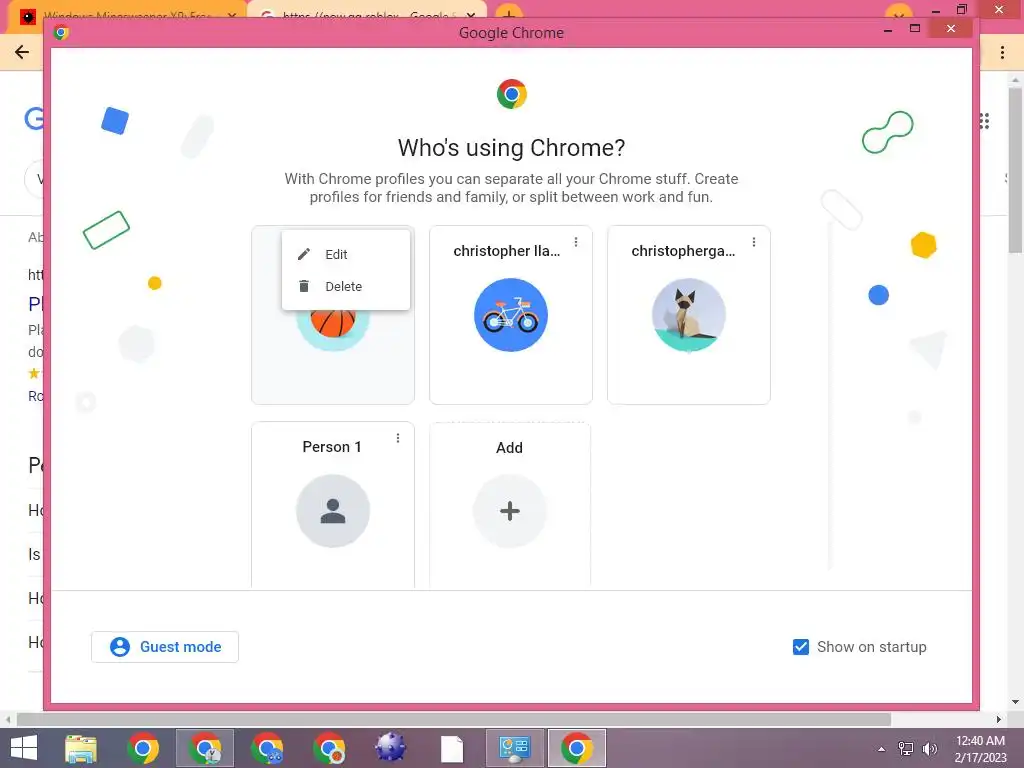Open Chrome with basketball badge on taskbar
The width and height of the screenshot is (1024, 768).
point(329,748)
